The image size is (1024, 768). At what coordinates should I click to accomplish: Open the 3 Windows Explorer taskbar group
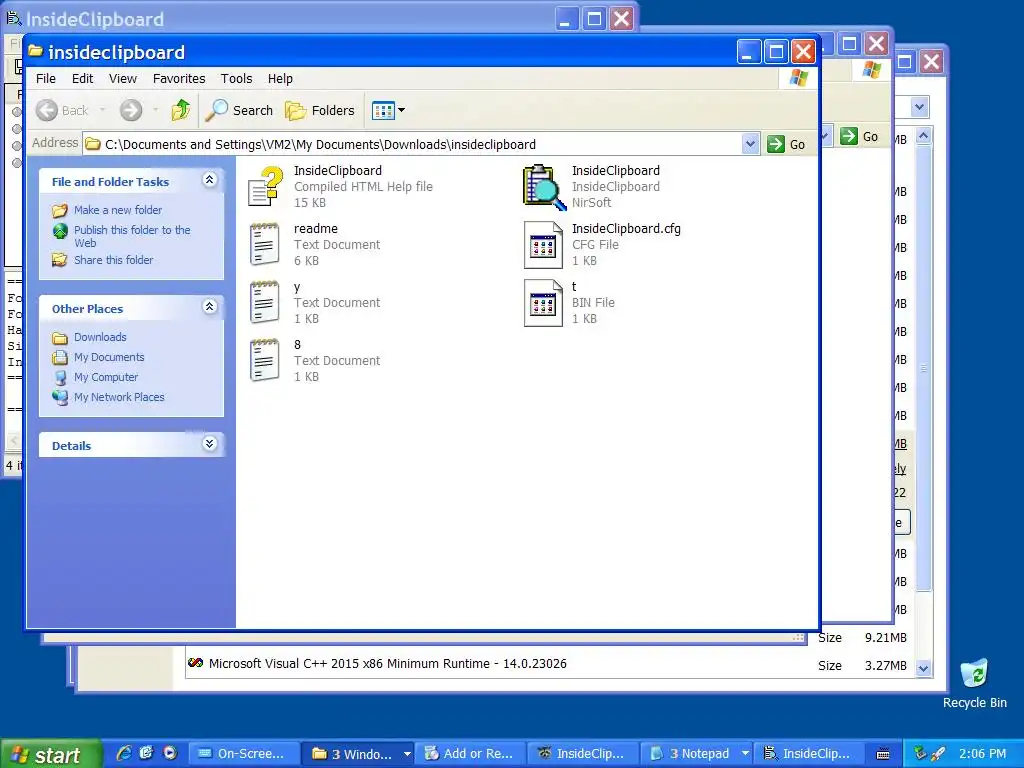(360, 754)
